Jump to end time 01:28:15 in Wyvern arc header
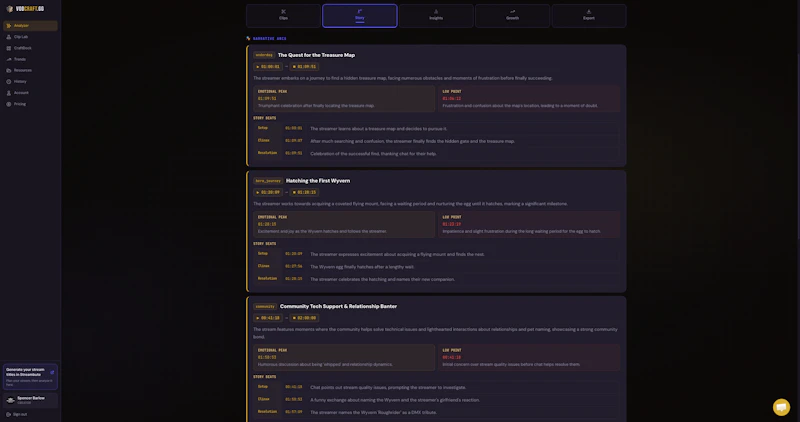 pos(305,192)
